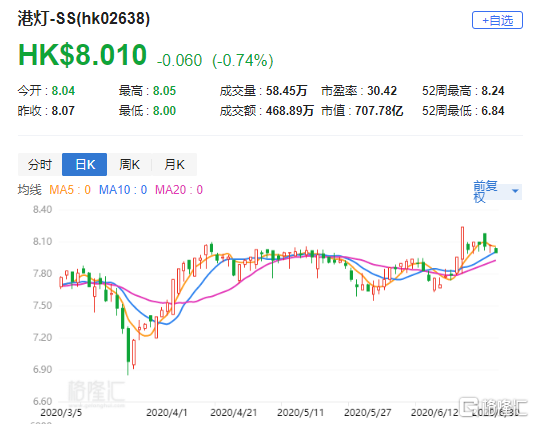Image resolution: width=534 pixels, height=424 pixels.
Task: Click the 市值 value 707.78亿
Action: point(379,111)
